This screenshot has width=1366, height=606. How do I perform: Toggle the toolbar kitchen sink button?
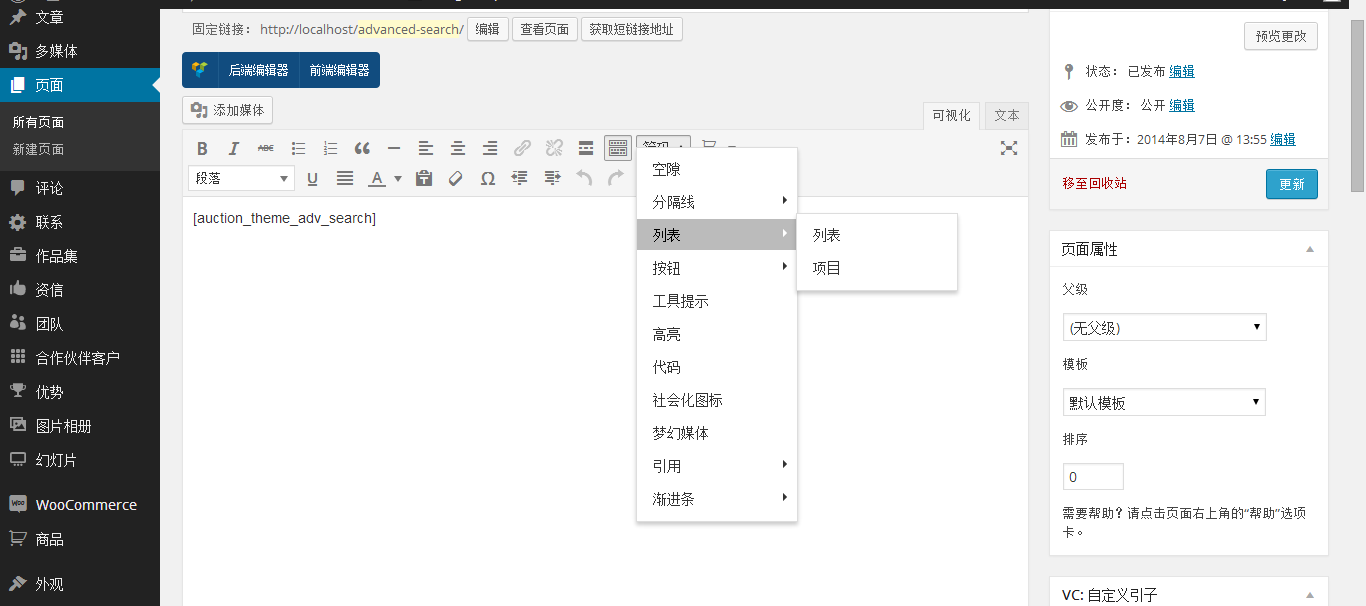tap(618, 149)
